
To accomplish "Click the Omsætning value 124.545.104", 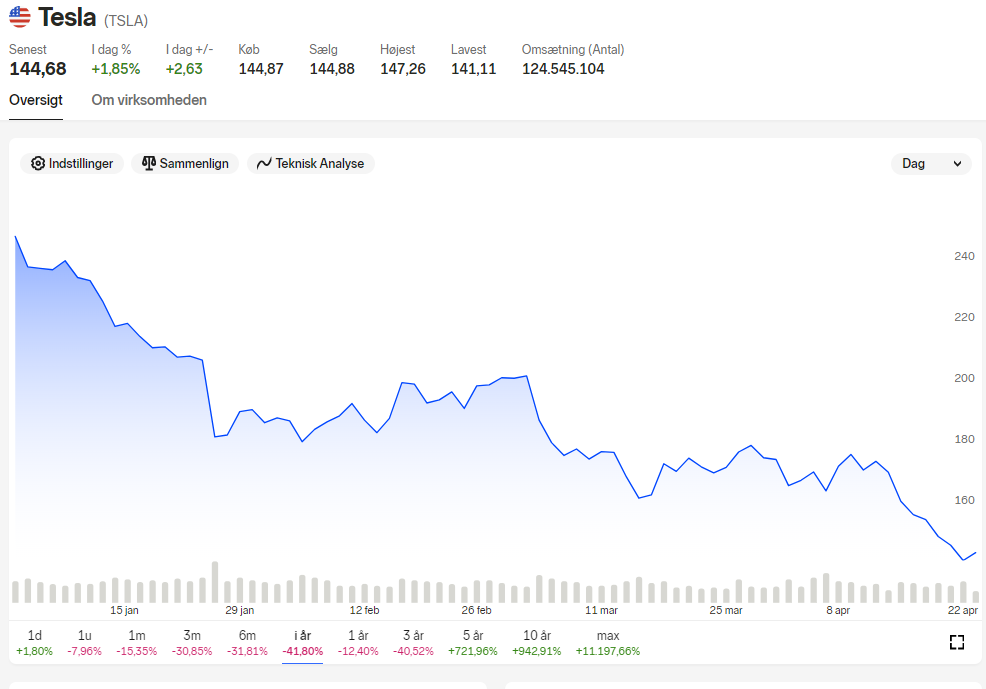I will click(x=563, y=69).
